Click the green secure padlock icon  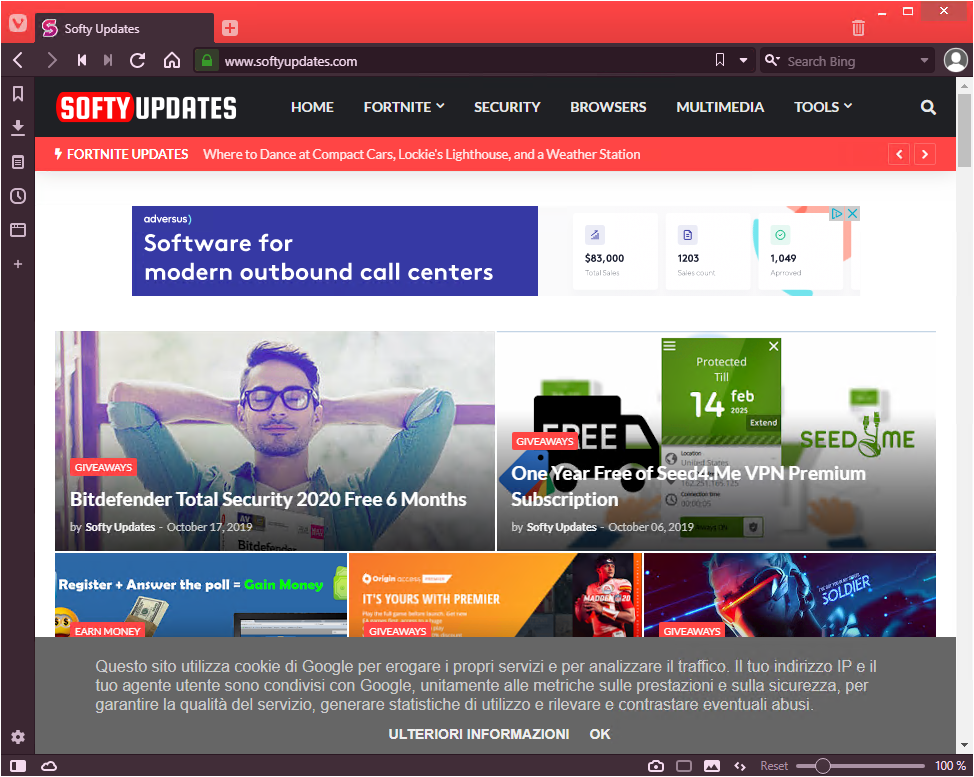[207, 60]
